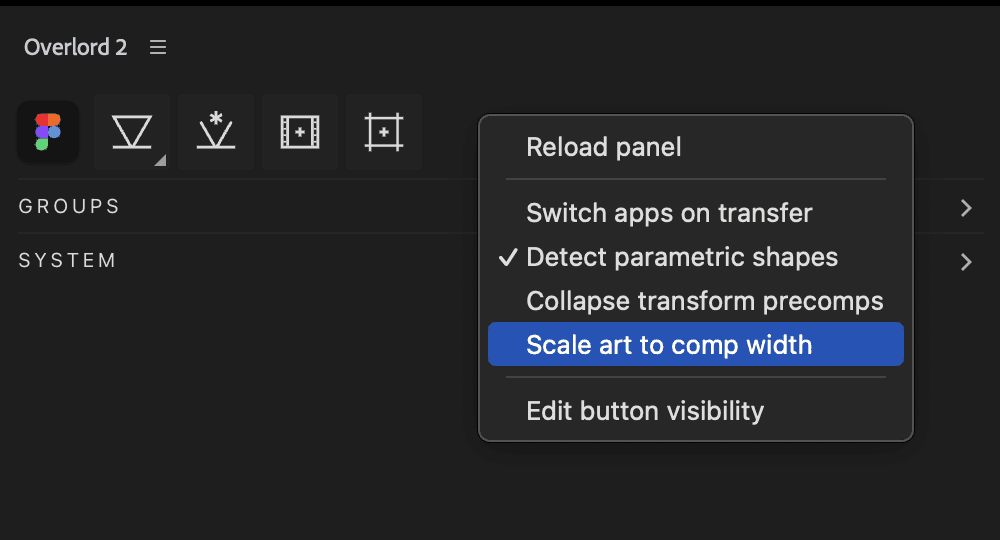Click the Figma target app icon
Viewport: 1000px width, 540px height.
click(x=48, y=132)
